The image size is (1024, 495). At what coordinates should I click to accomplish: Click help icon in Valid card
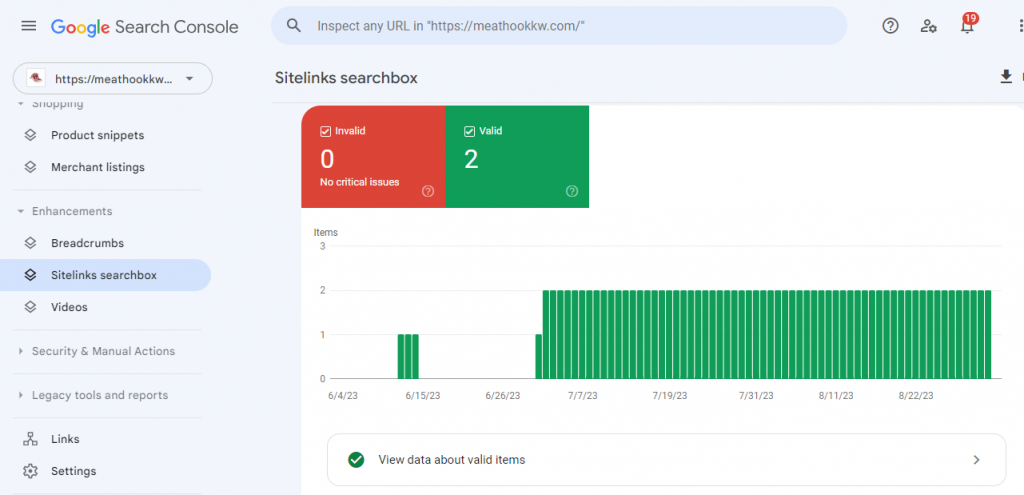pyautogui.click(x=572, y=191)
